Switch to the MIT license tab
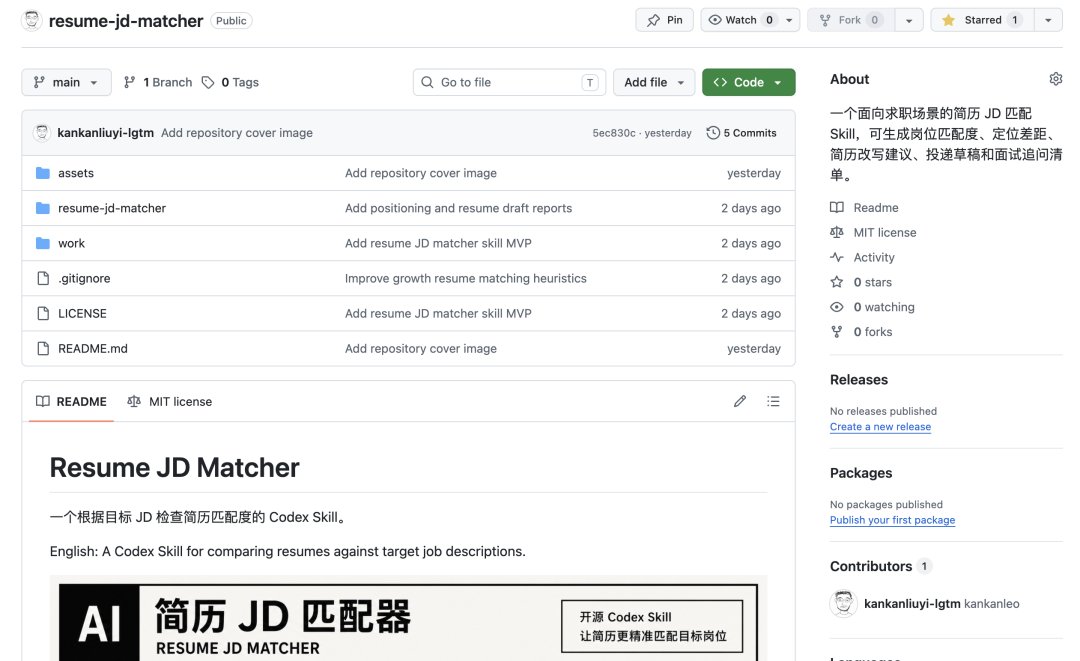1080x661 pixels. (169, 401)
